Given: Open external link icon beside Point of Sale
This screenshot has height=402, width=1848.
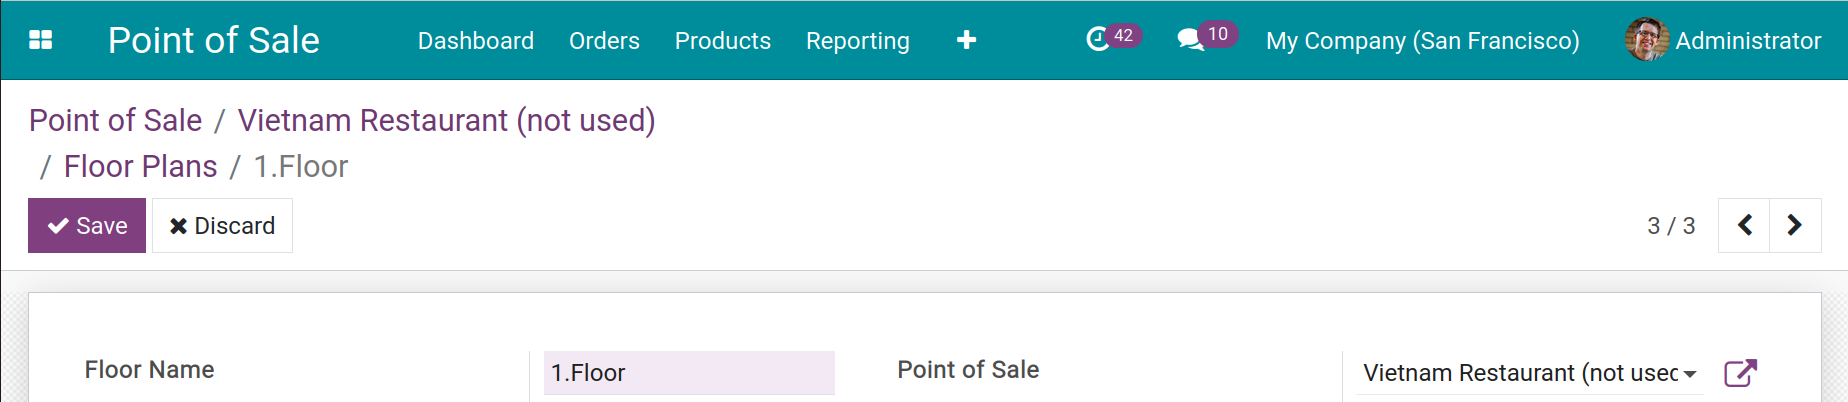Looking at the screenshot, I should (x=1740, y=373).
